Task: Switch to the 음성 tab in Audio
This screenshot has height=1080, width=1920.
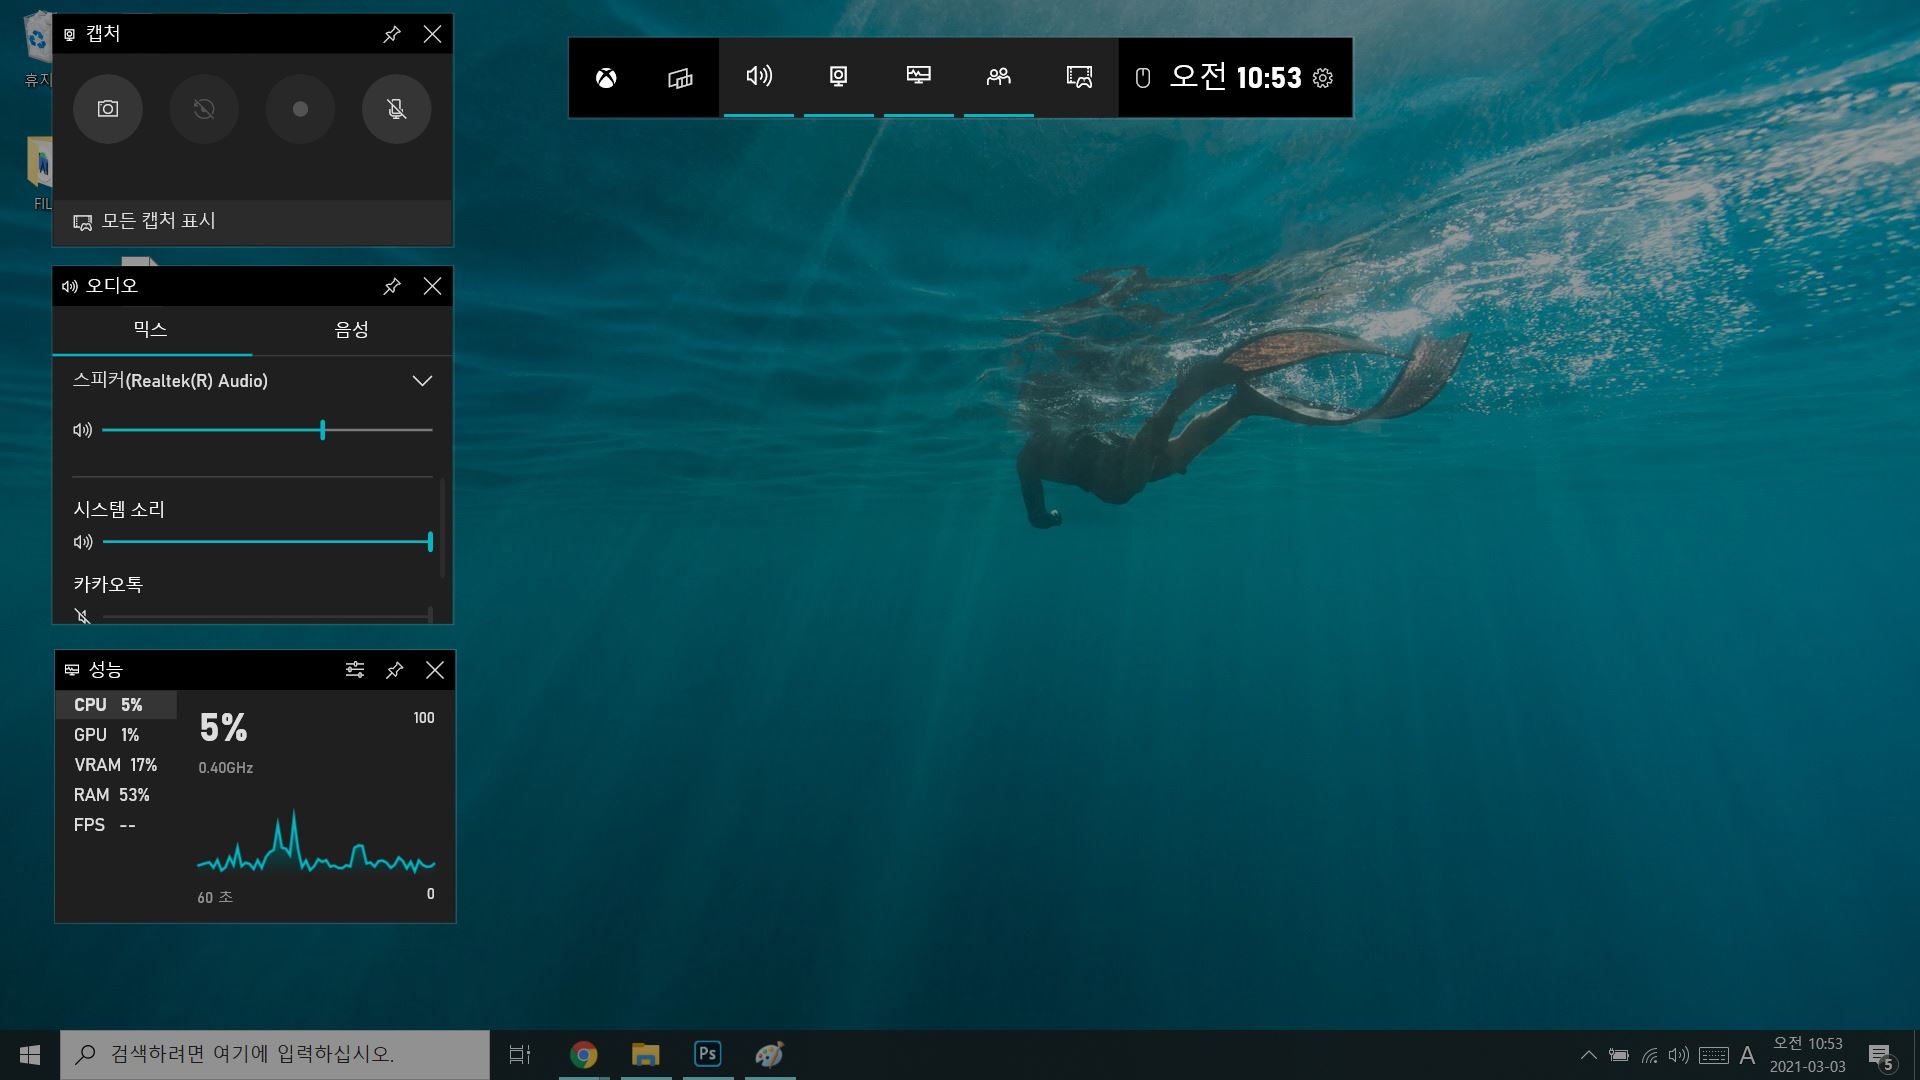Action: pos(352,330)
